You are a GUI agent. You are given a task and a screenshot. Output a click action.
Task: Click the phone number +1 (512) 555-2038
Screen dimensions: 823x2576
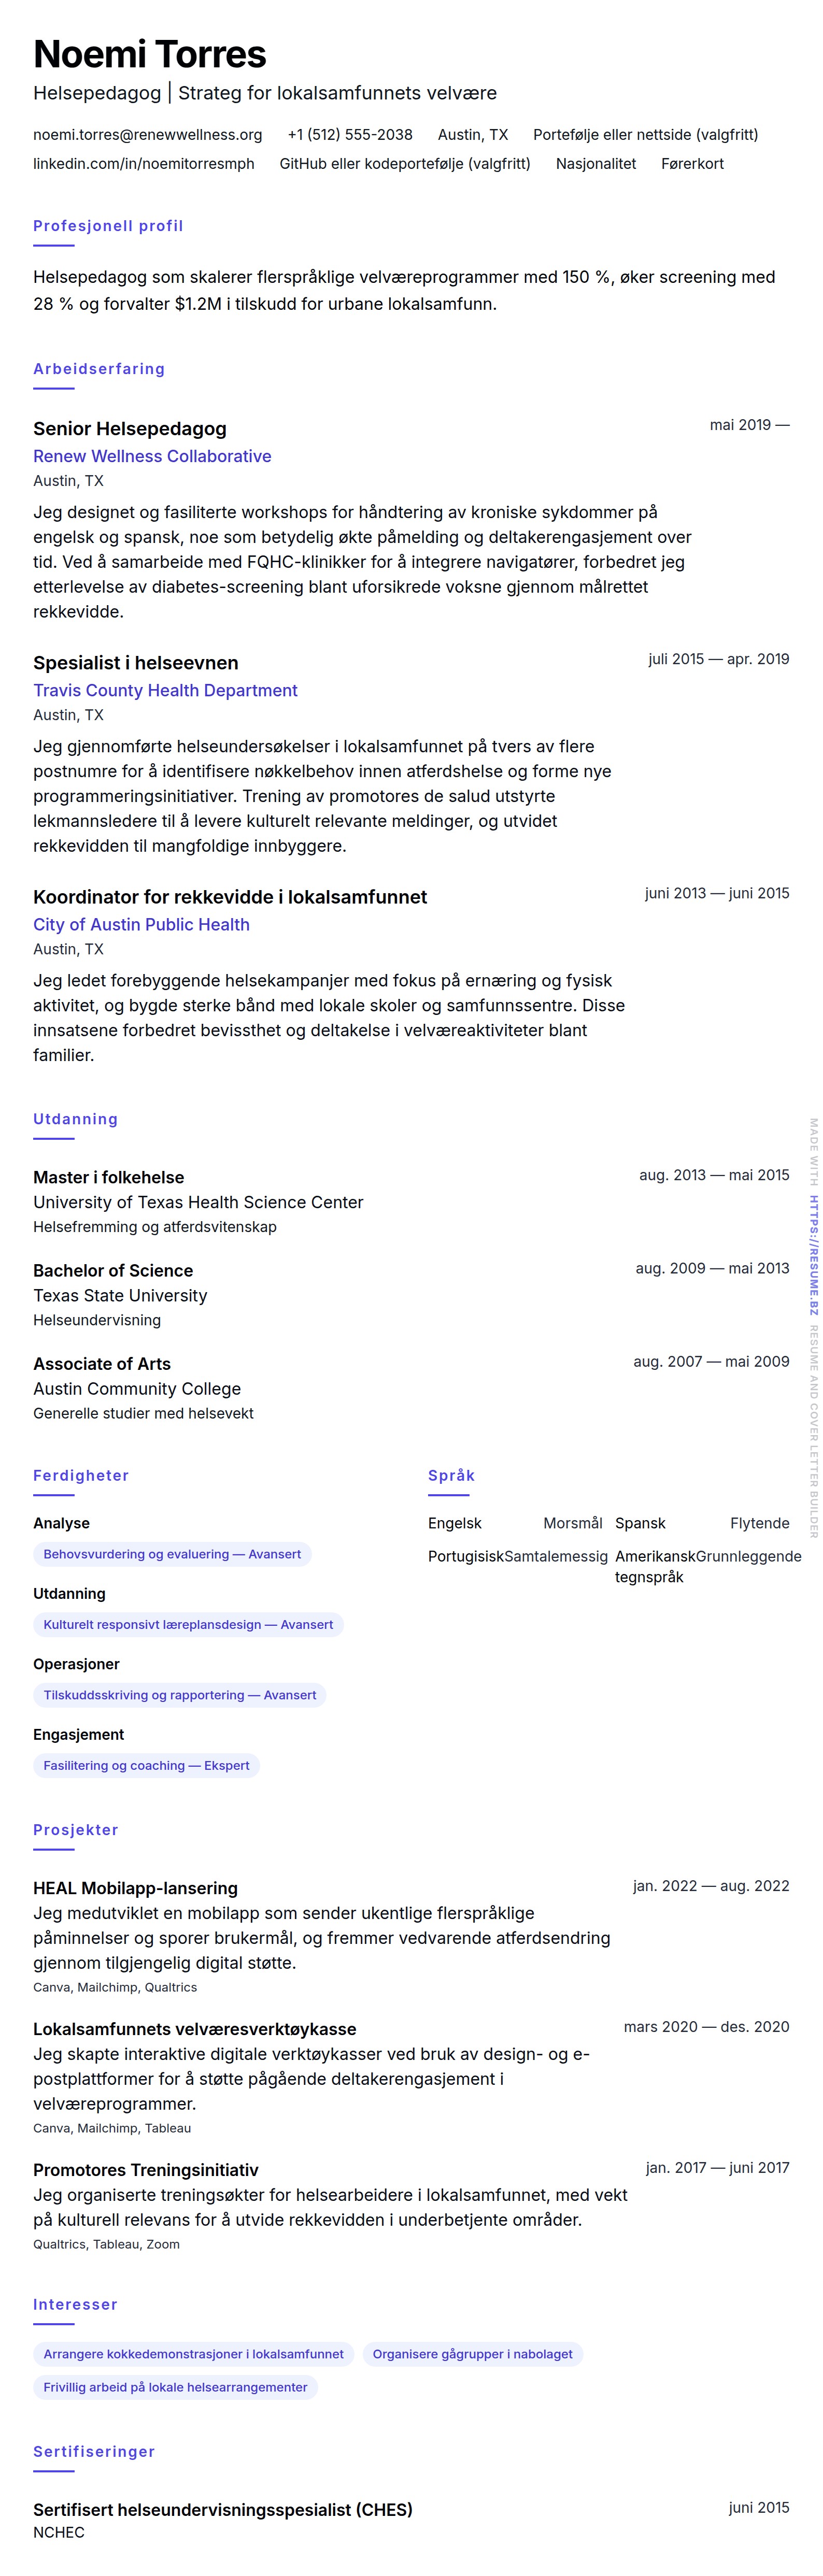350,135
